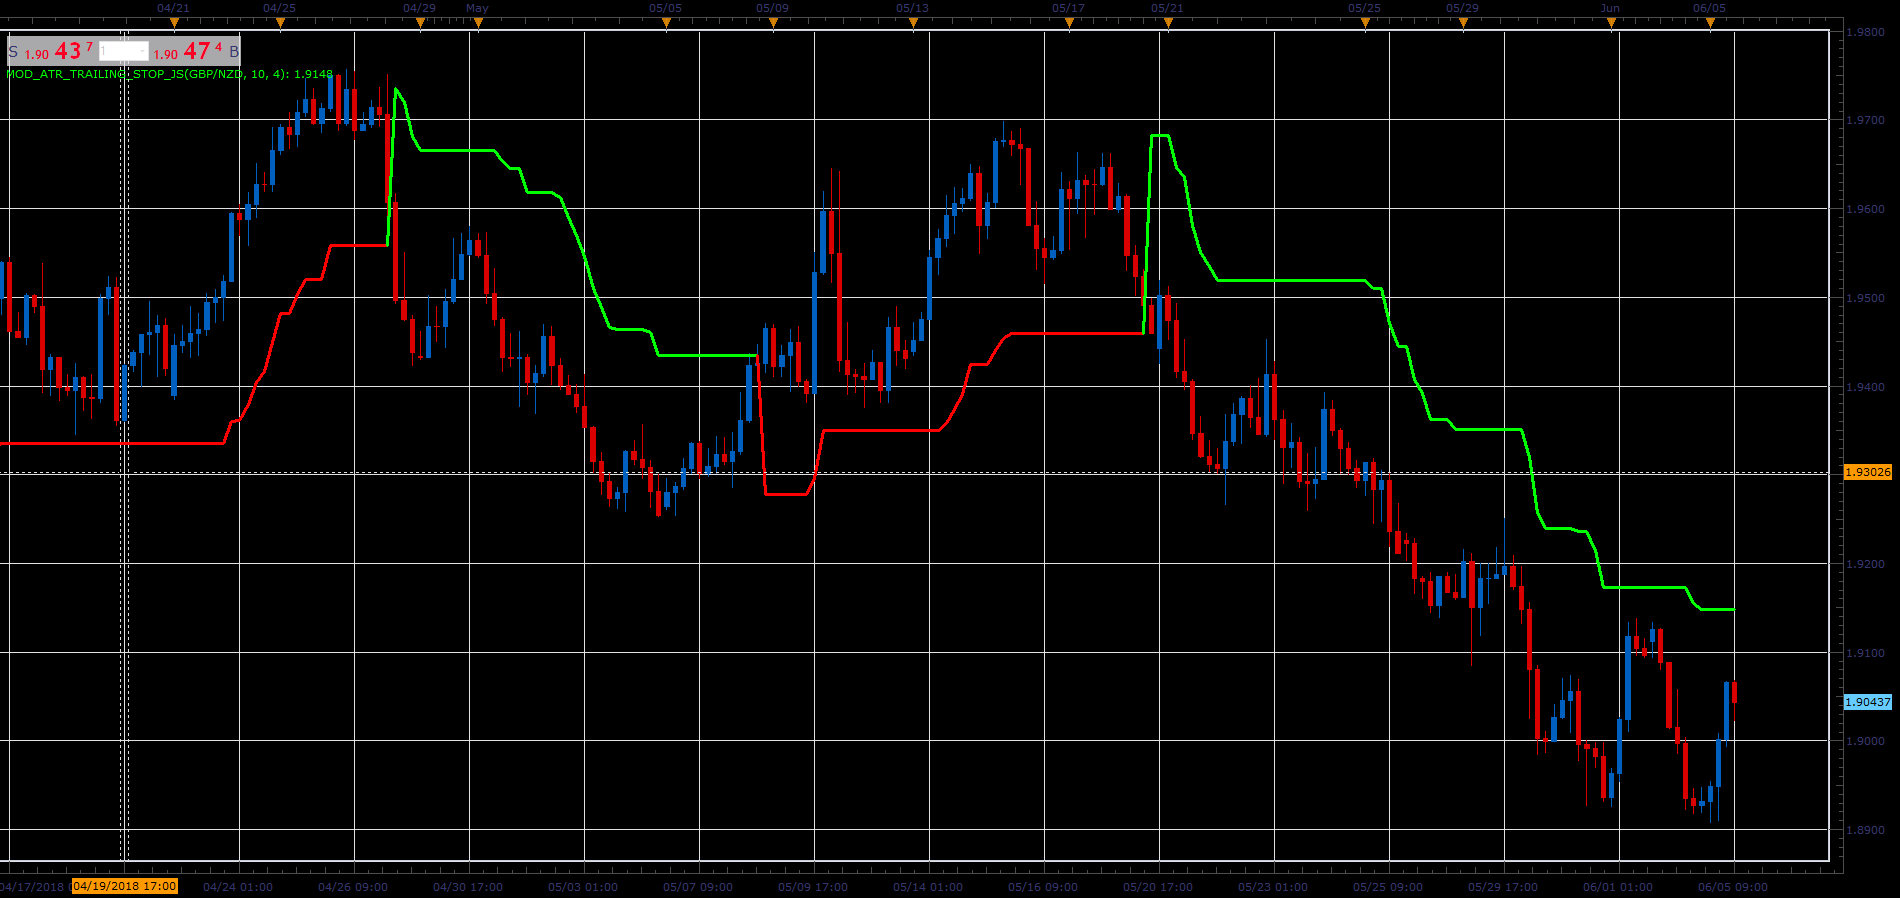Viewport: 1900px width, 898px height.
Task: Click the orange marker under 05/09 date
Action: click(773, 22)
